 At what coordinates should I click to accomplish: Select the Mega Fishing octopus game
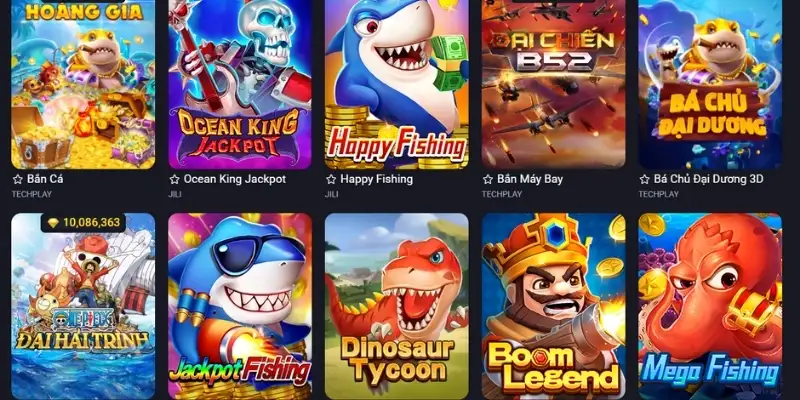coord(710,306)
